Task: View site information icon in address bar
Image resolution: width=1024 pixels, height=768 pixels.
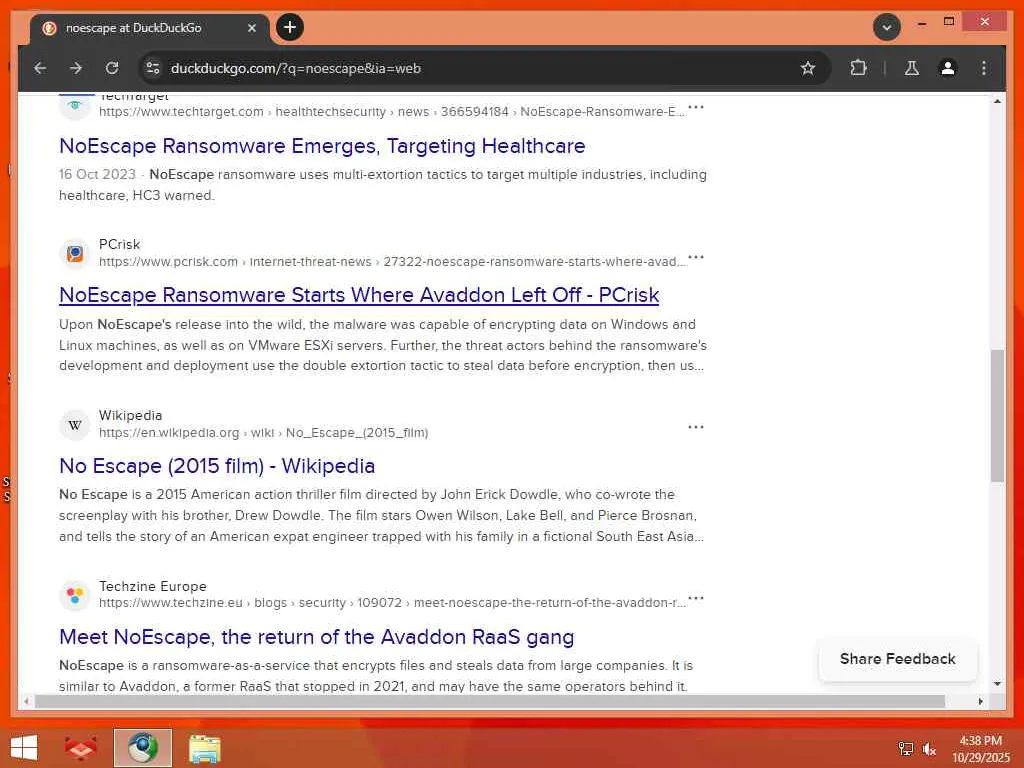Action: [x=153, y=68]
